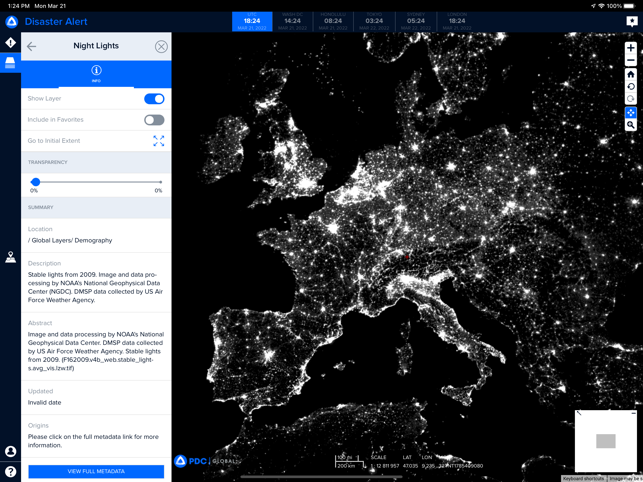Click the map scale value readout

pos(385,466)
